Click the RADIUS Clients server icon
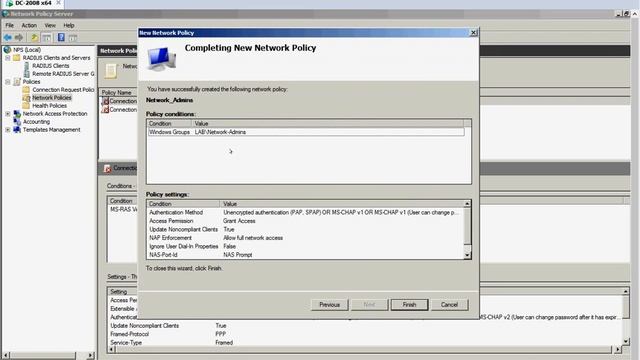The image size is (640, 360). (27, 66)
